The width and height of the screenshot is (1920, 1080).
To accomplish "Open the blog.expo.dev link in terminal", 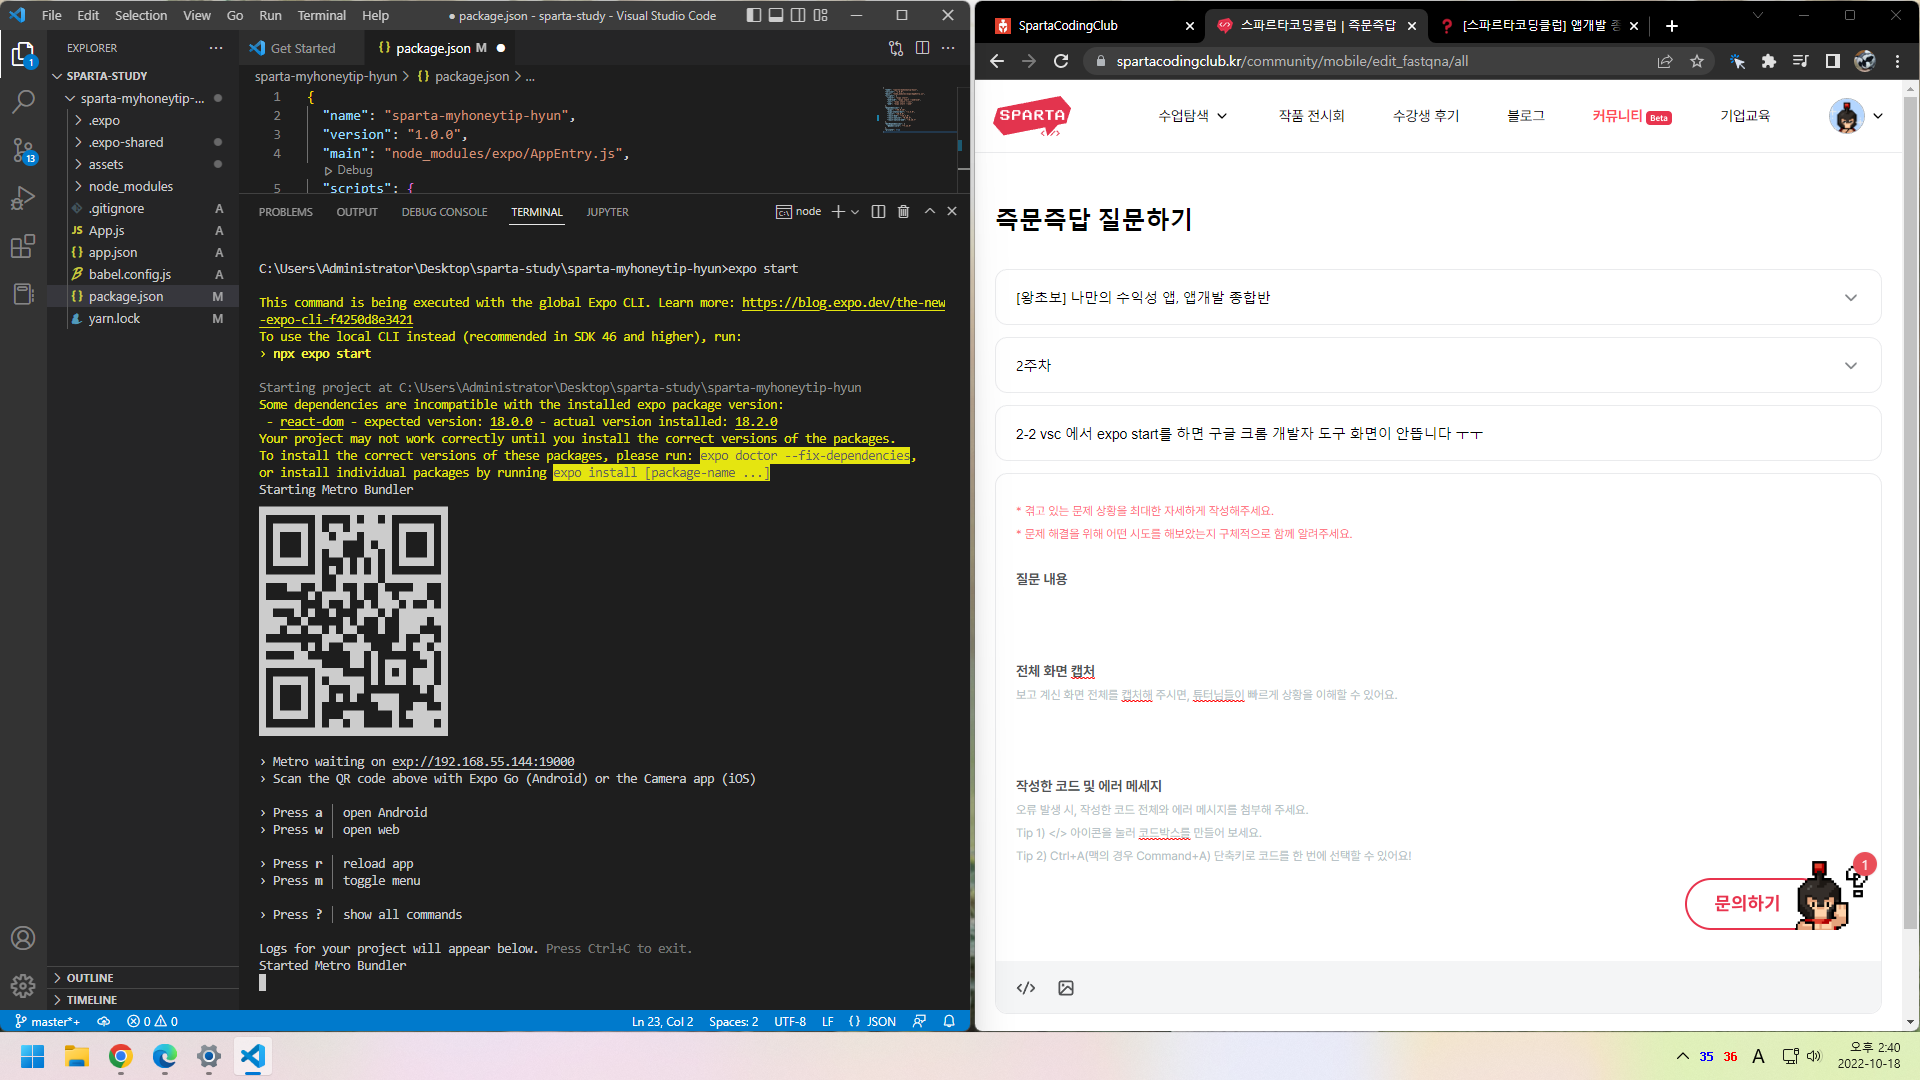I will [843, 302].
